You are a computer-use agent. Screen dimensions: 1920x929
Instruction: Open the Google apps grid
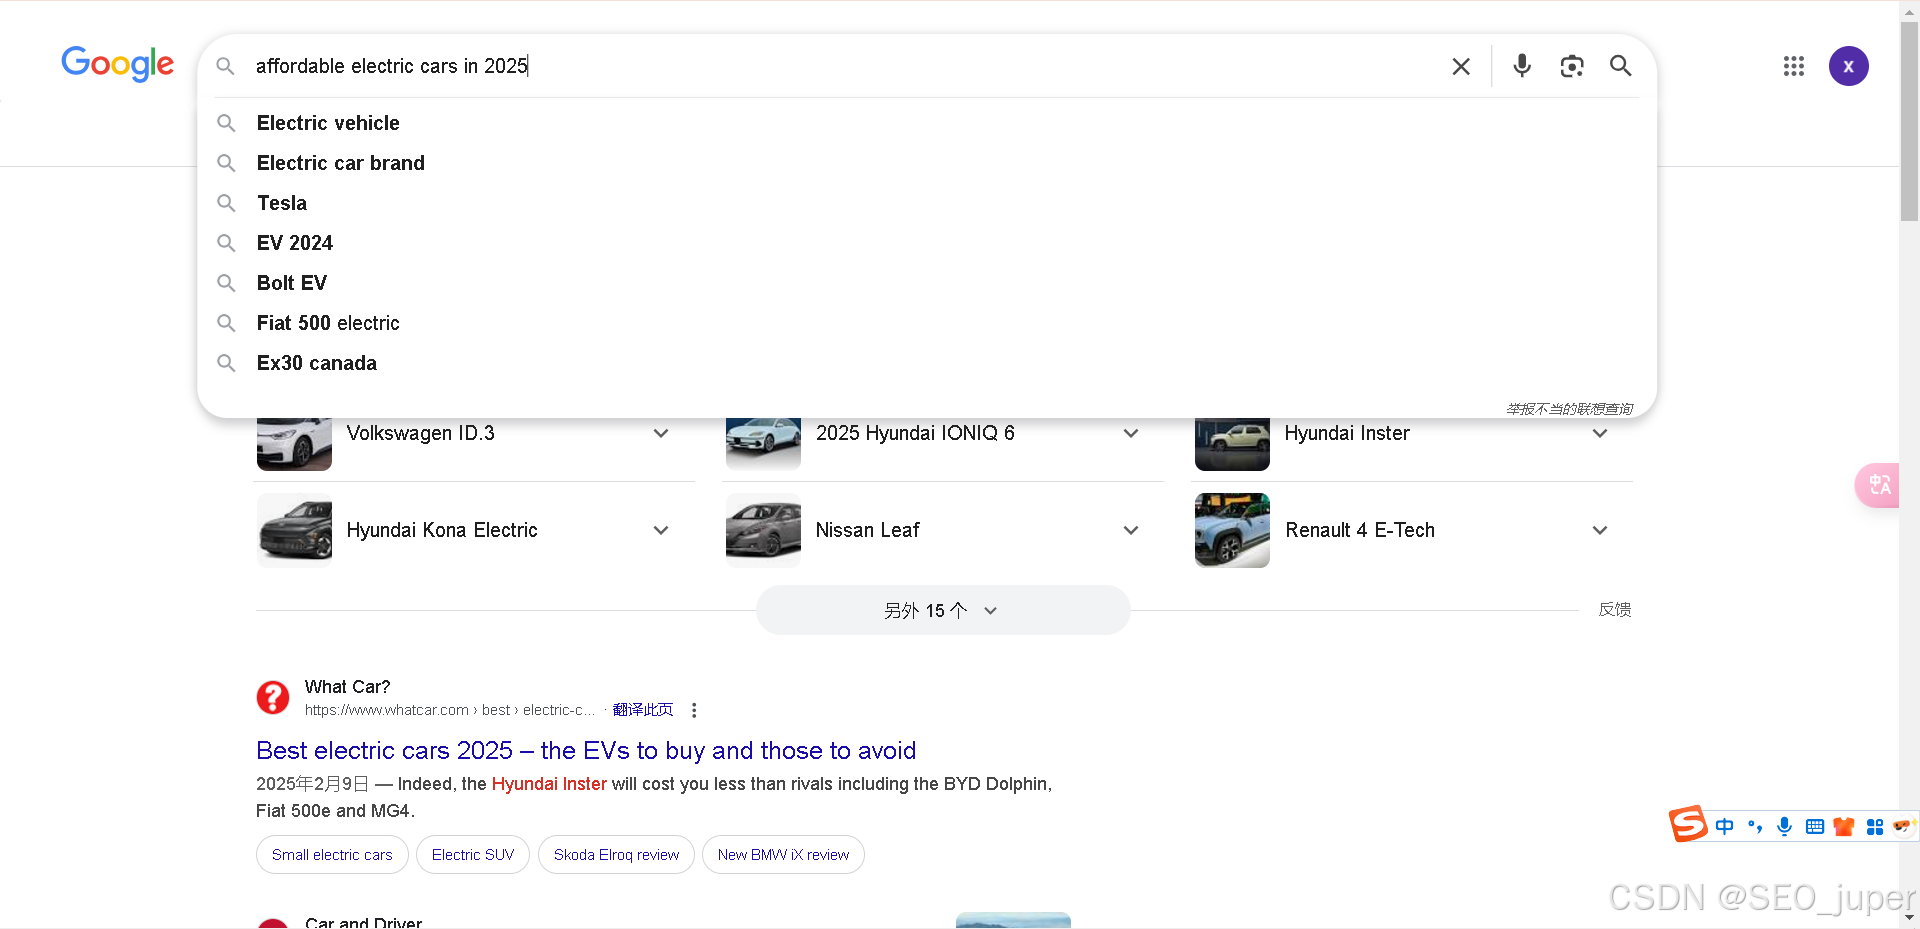1794,66
